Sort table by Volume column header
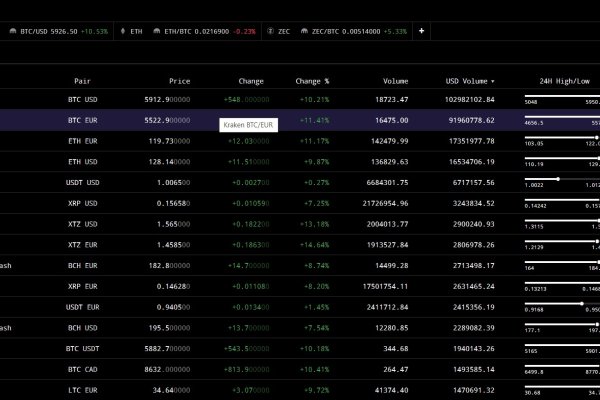Screen dimensions: 600x400 tap(394, 80)
